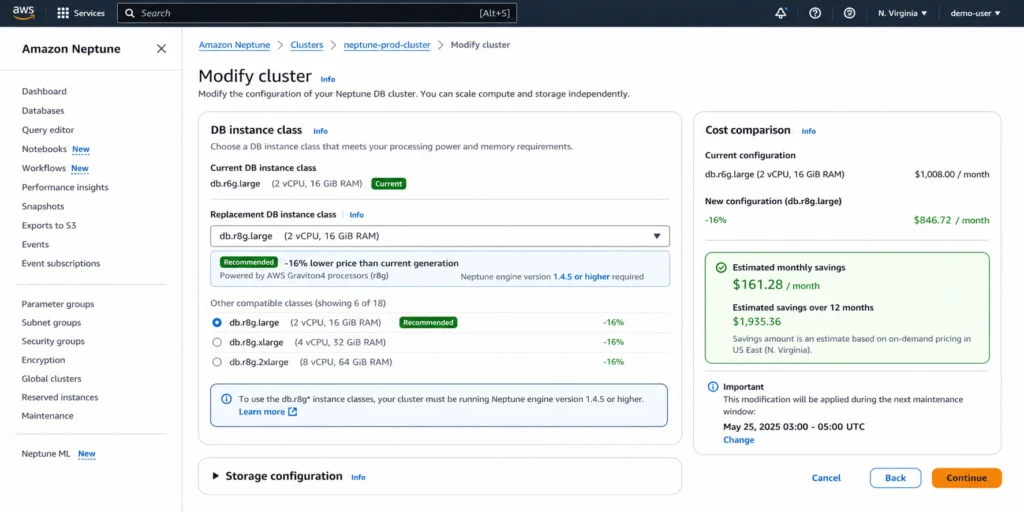Click neptune-prod-cluster breadcrumb link
Viewport: 1024px width, 512px height.
(387, 45)
